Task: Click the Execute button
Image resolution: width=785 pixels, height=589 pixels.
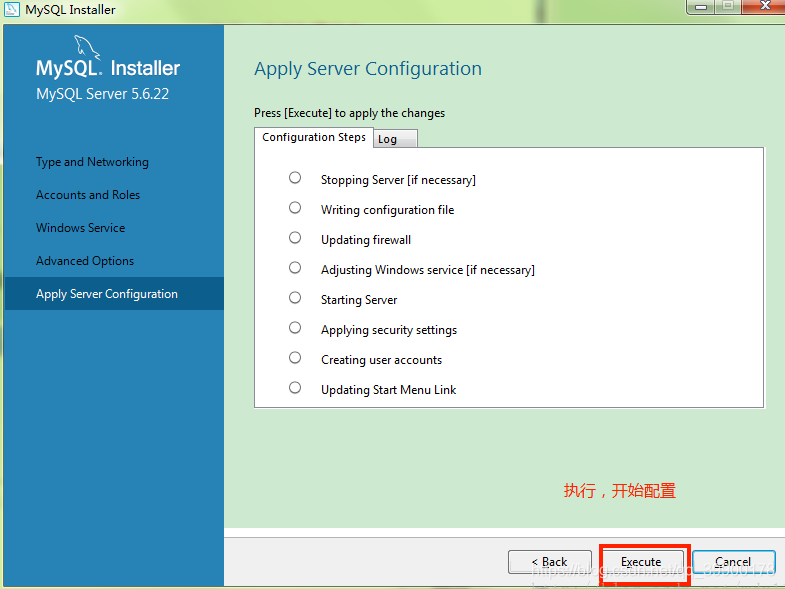Action: pyautogui.click(x=641, y=562)
